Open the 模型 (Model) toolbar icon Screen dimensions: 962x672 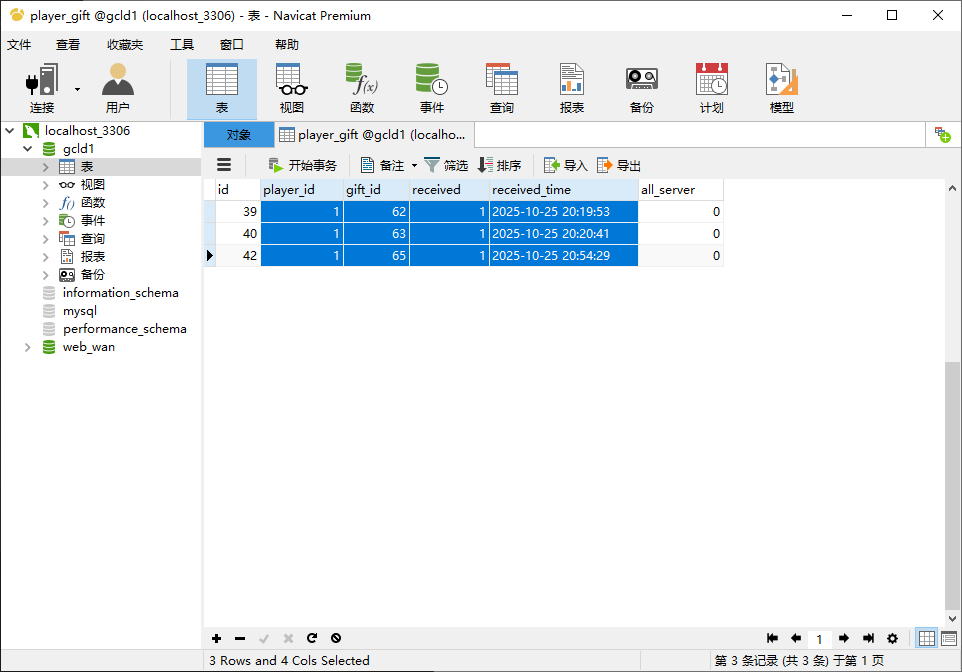tap(781, 88)
